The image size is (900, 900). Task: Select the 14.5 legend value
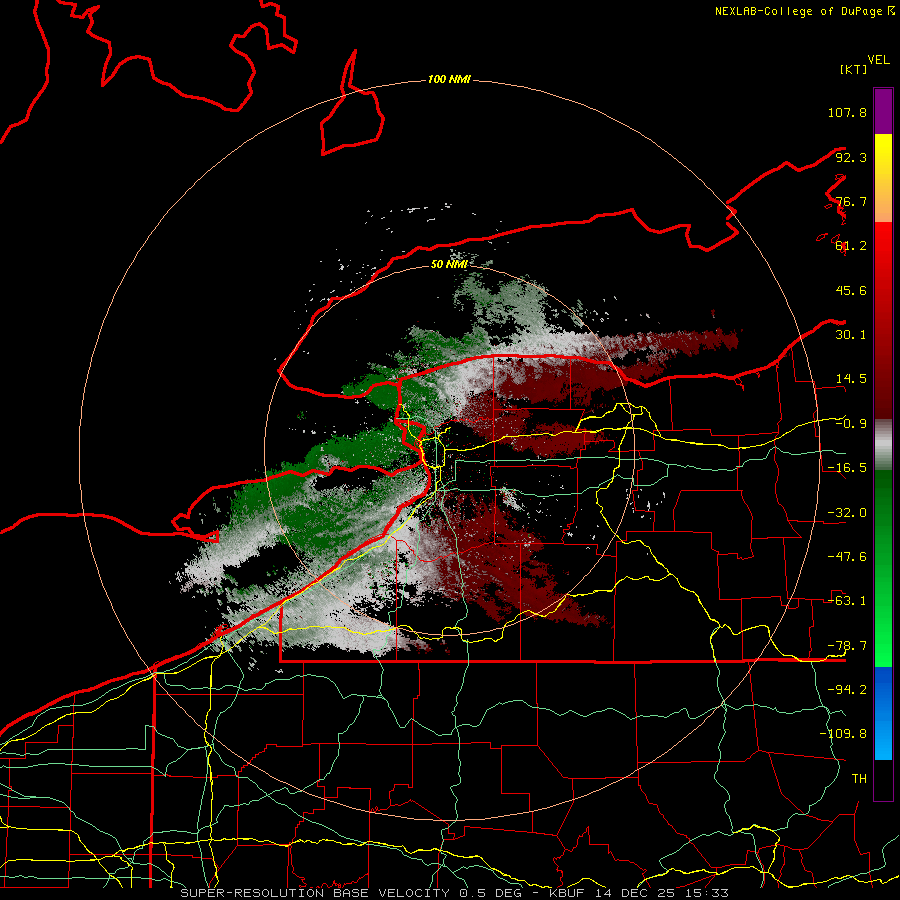[x=851, y=379]
